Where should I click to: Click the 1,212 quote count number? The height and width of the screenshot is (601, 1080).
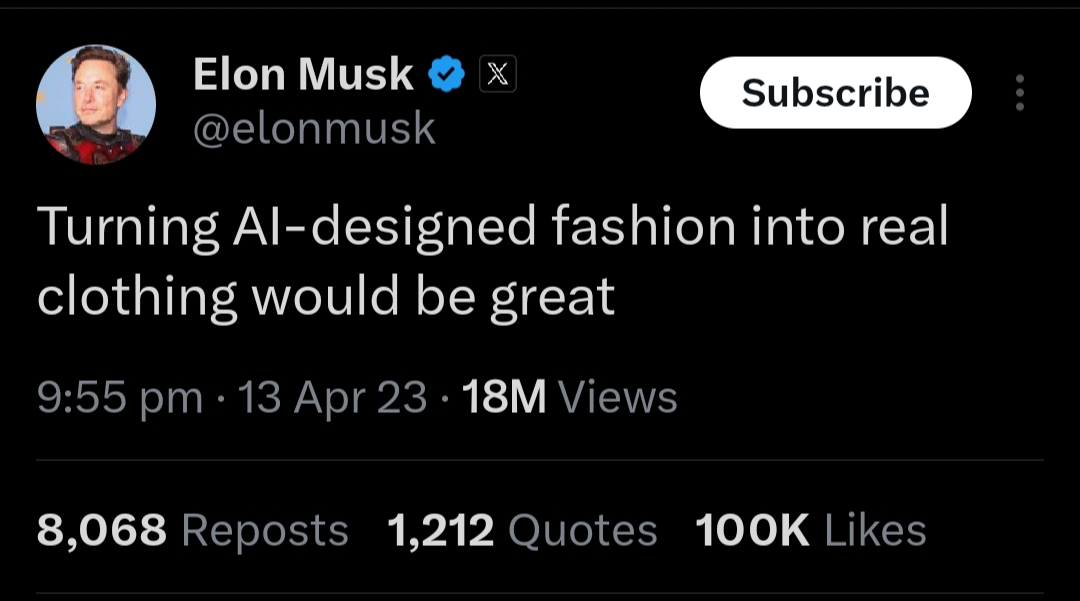point(440,530)
